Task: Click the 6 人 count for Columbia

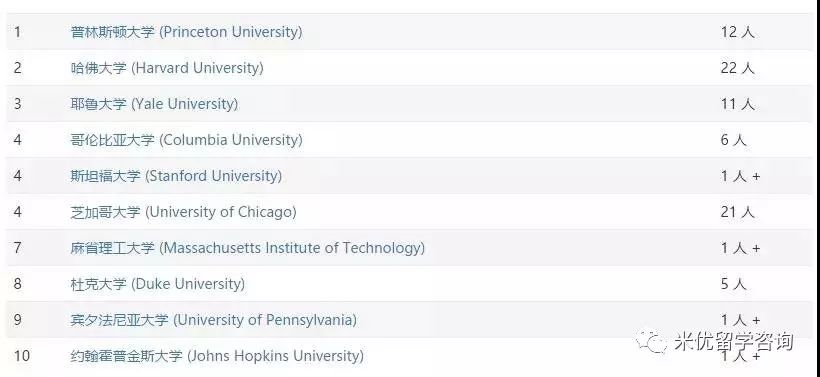Action: [733, 140]
